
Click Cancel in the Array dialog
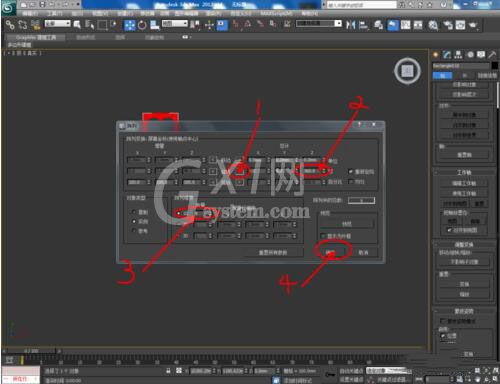pyautogui.click(x=363, y=252)
